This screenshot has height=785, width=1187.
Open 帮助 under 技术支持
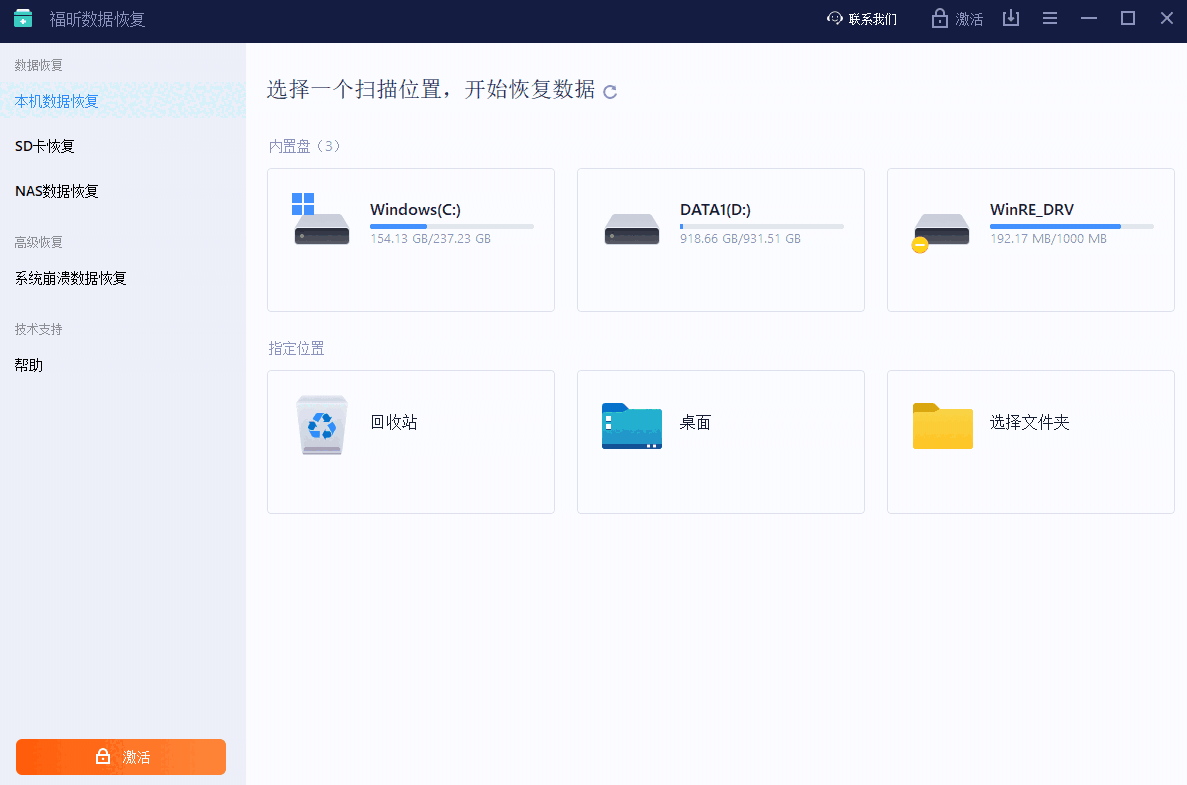click(x=29, y=364)
